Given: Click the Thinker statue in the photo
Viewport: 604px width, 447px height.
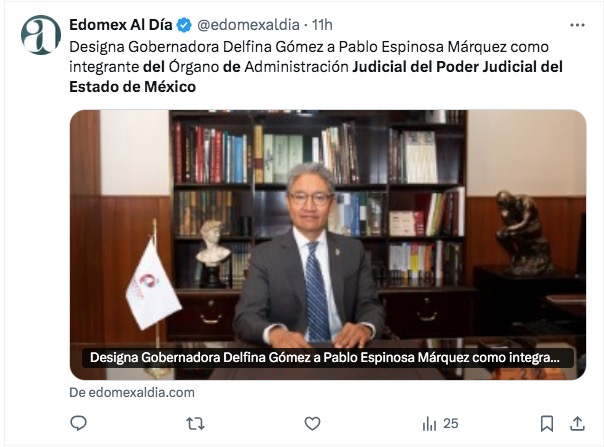Looking at the screenshot, I should pos(523,233).
